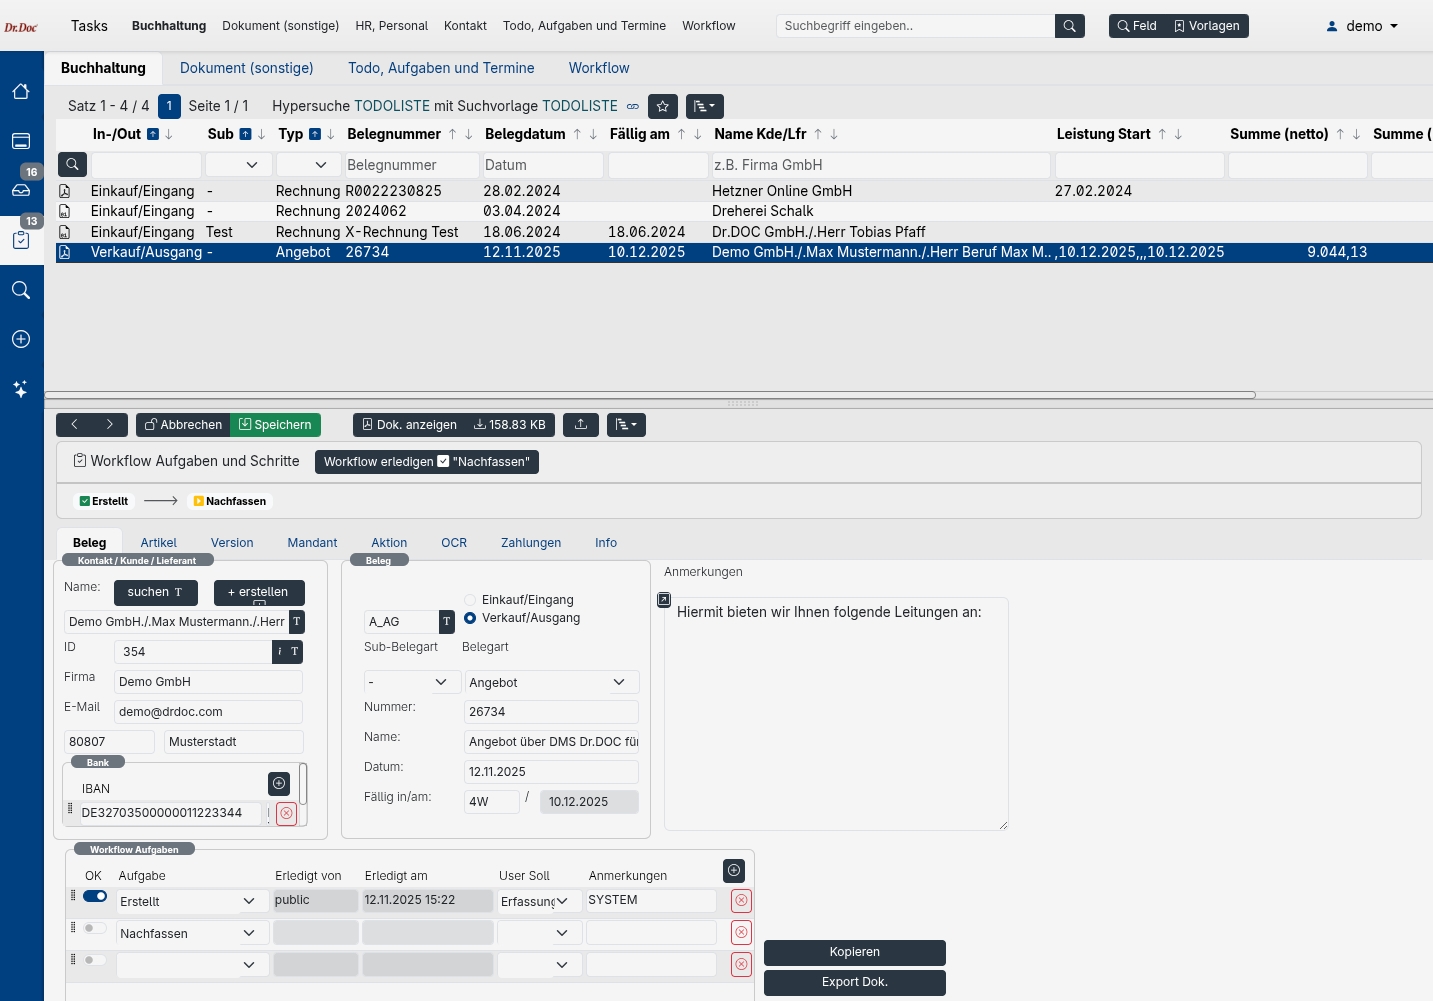Open the Aufgabe dropdown showing Erstellt
1433x1001 pixels.
pos(192,902)
